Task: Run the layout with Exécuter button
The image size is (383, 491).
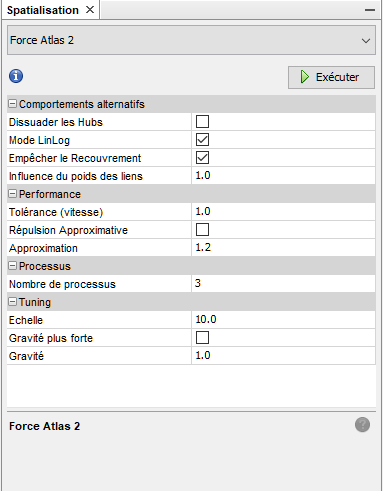Action: (331, 77)
